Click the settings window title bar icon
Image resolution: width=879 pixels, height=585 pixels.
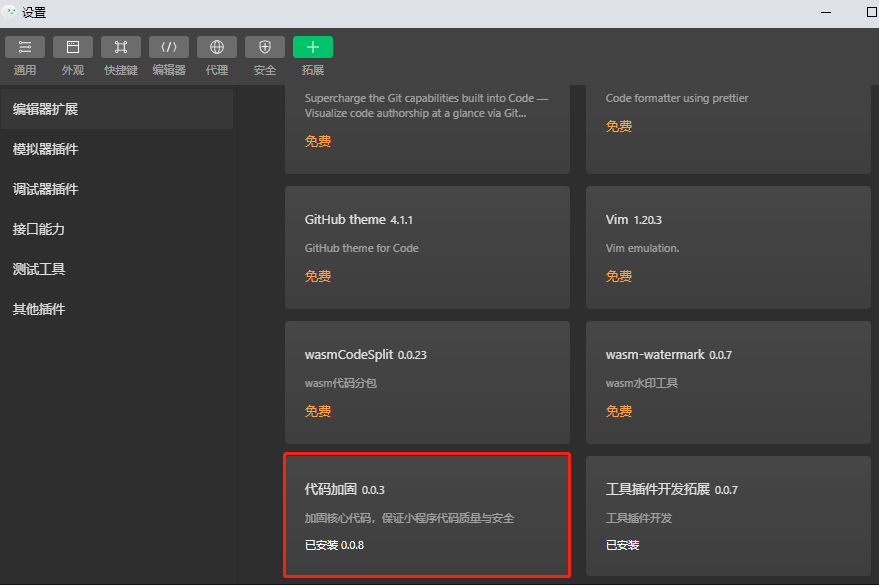[x=11, y=13]
